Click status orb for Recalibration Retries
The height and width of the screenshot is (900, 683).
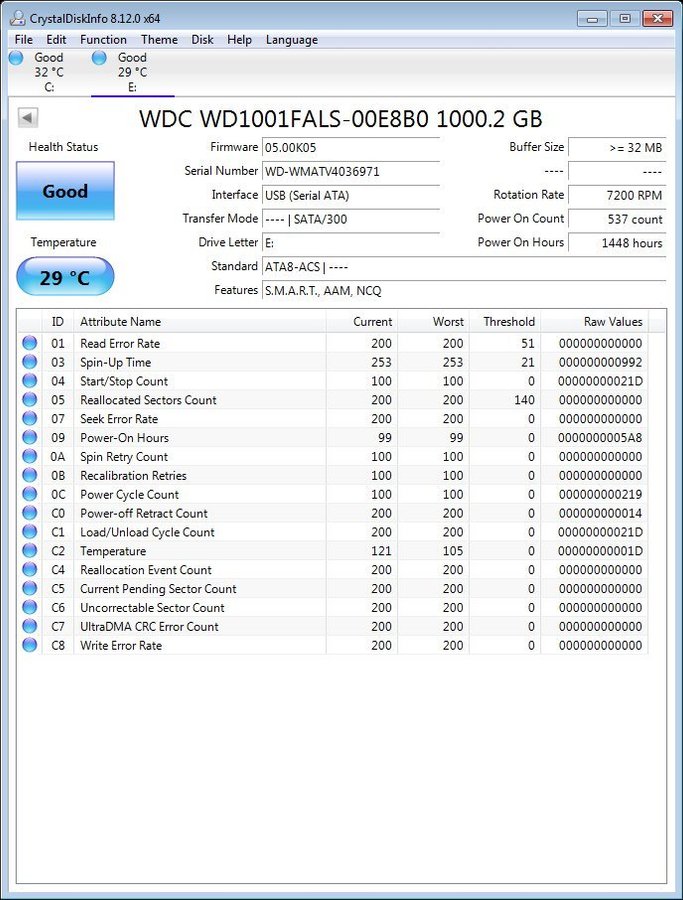coord(29,475)
